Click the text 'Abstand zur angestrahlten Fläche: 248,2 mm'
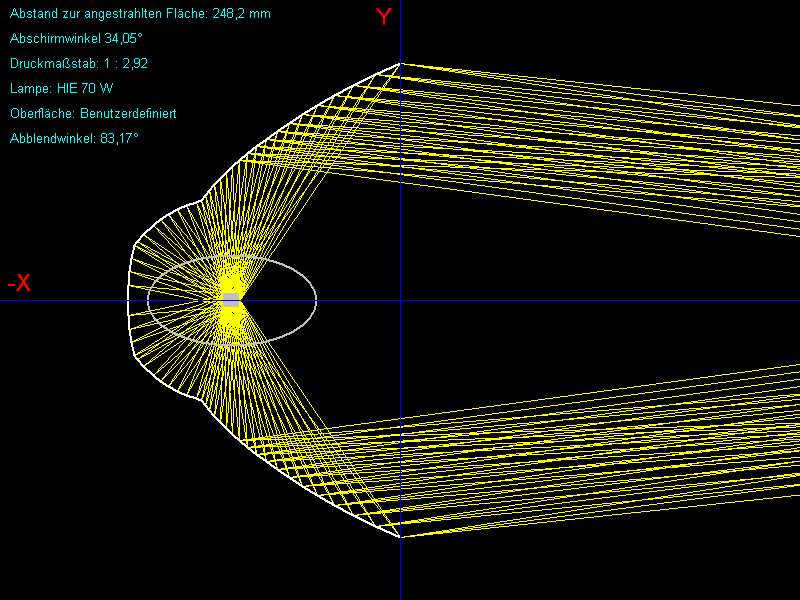800x600 pixels. tap(140, 14)
